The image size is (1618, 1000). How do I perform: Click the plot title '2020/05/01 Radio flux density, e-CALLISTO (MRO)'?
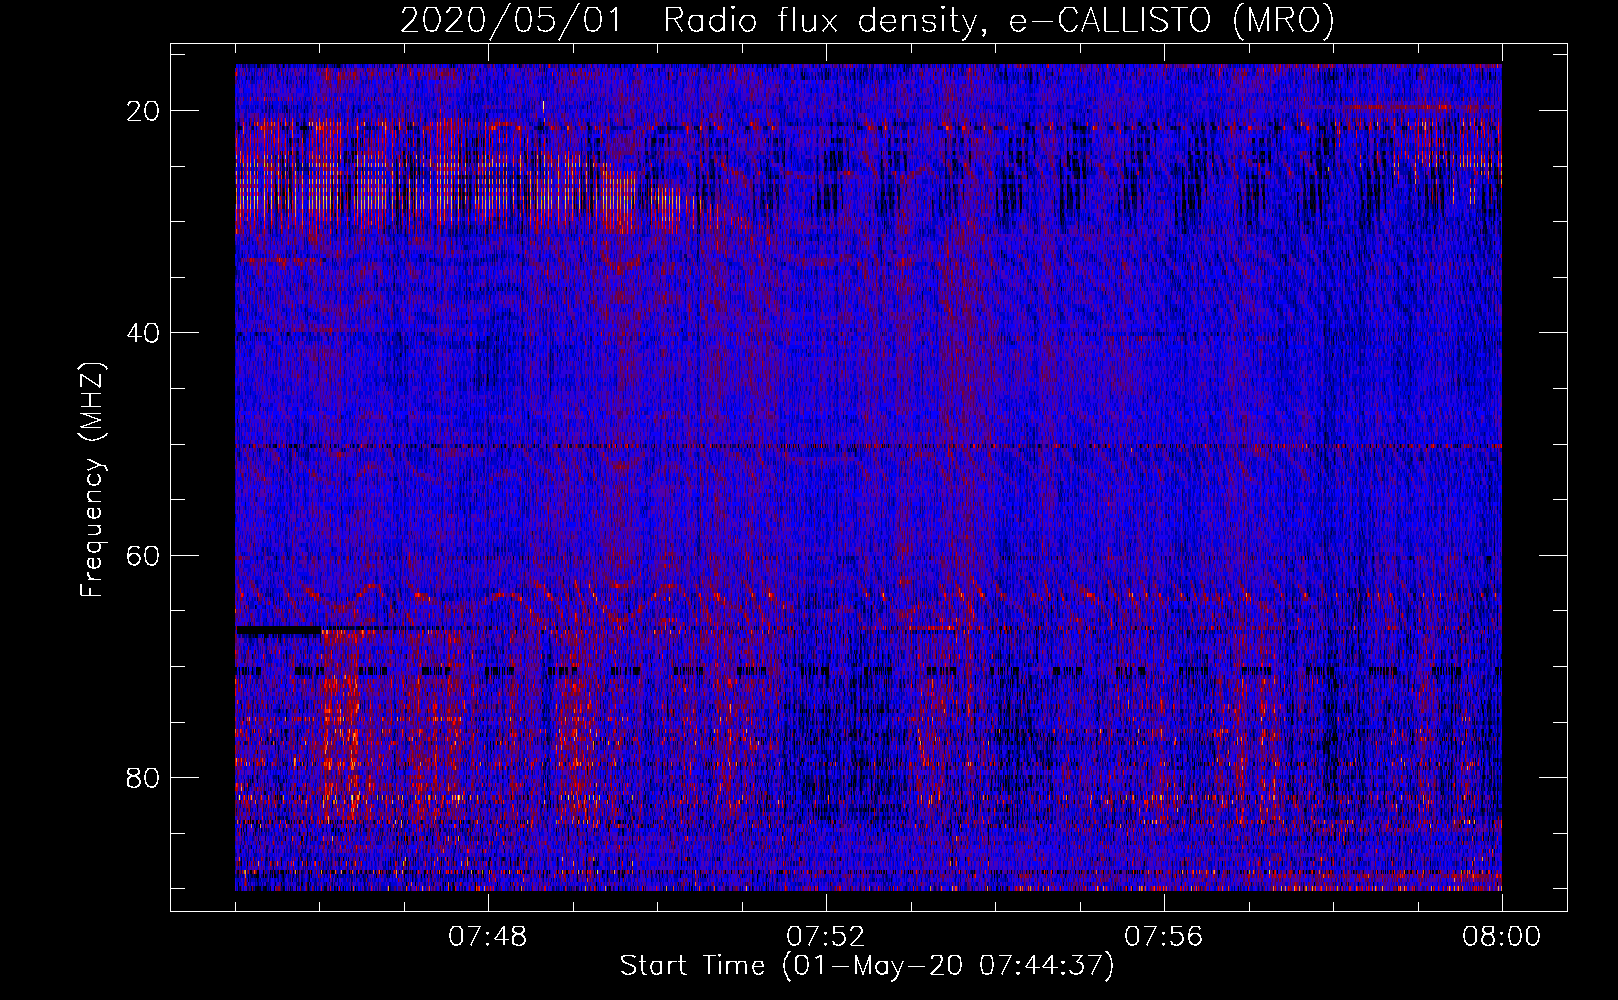(867, 21)
